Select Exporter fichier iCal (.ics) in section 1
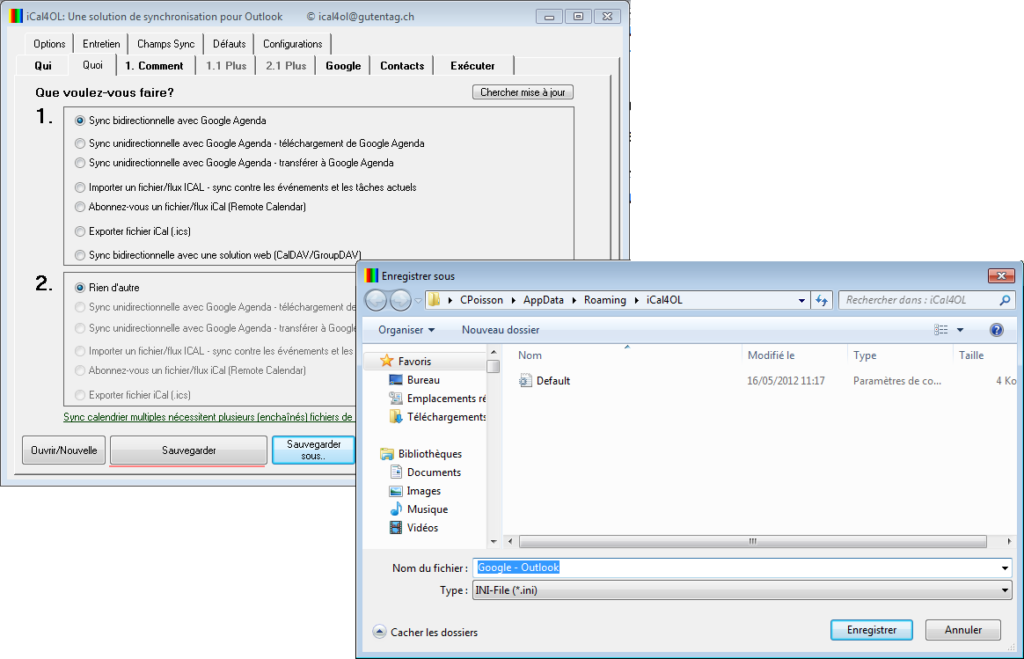 [x=80, y=231]
